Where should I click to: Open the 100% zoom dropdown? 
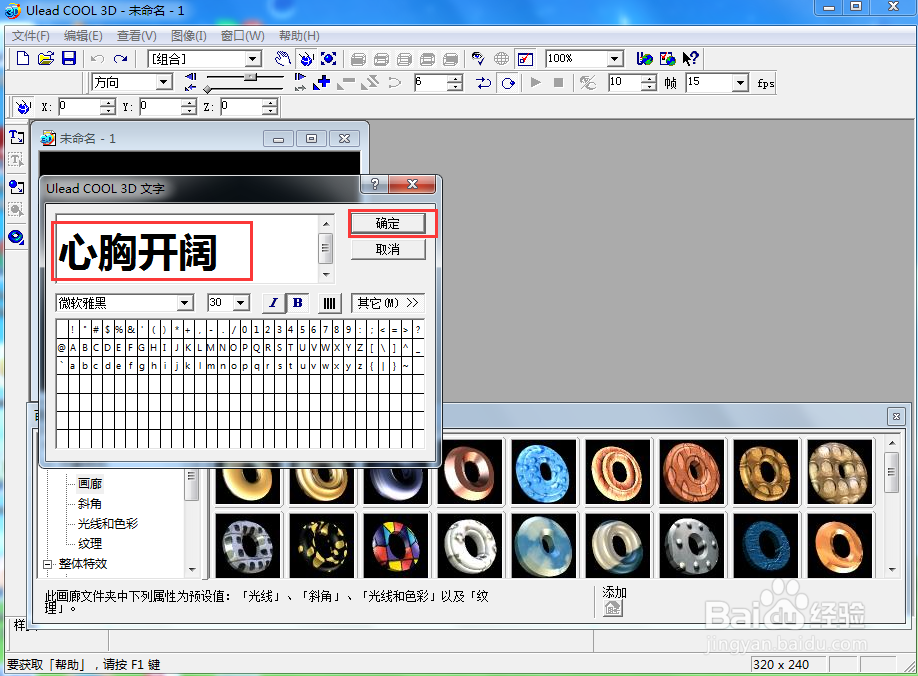coord(614,59)
